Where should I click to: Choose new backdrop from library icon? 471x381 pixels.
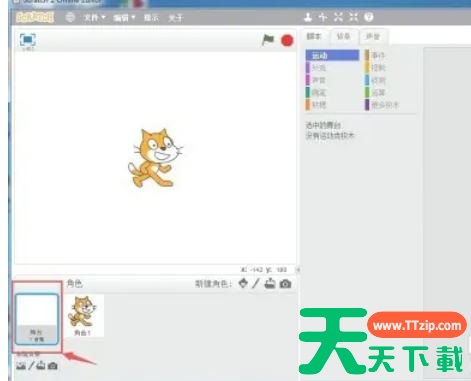click(21, 366)
